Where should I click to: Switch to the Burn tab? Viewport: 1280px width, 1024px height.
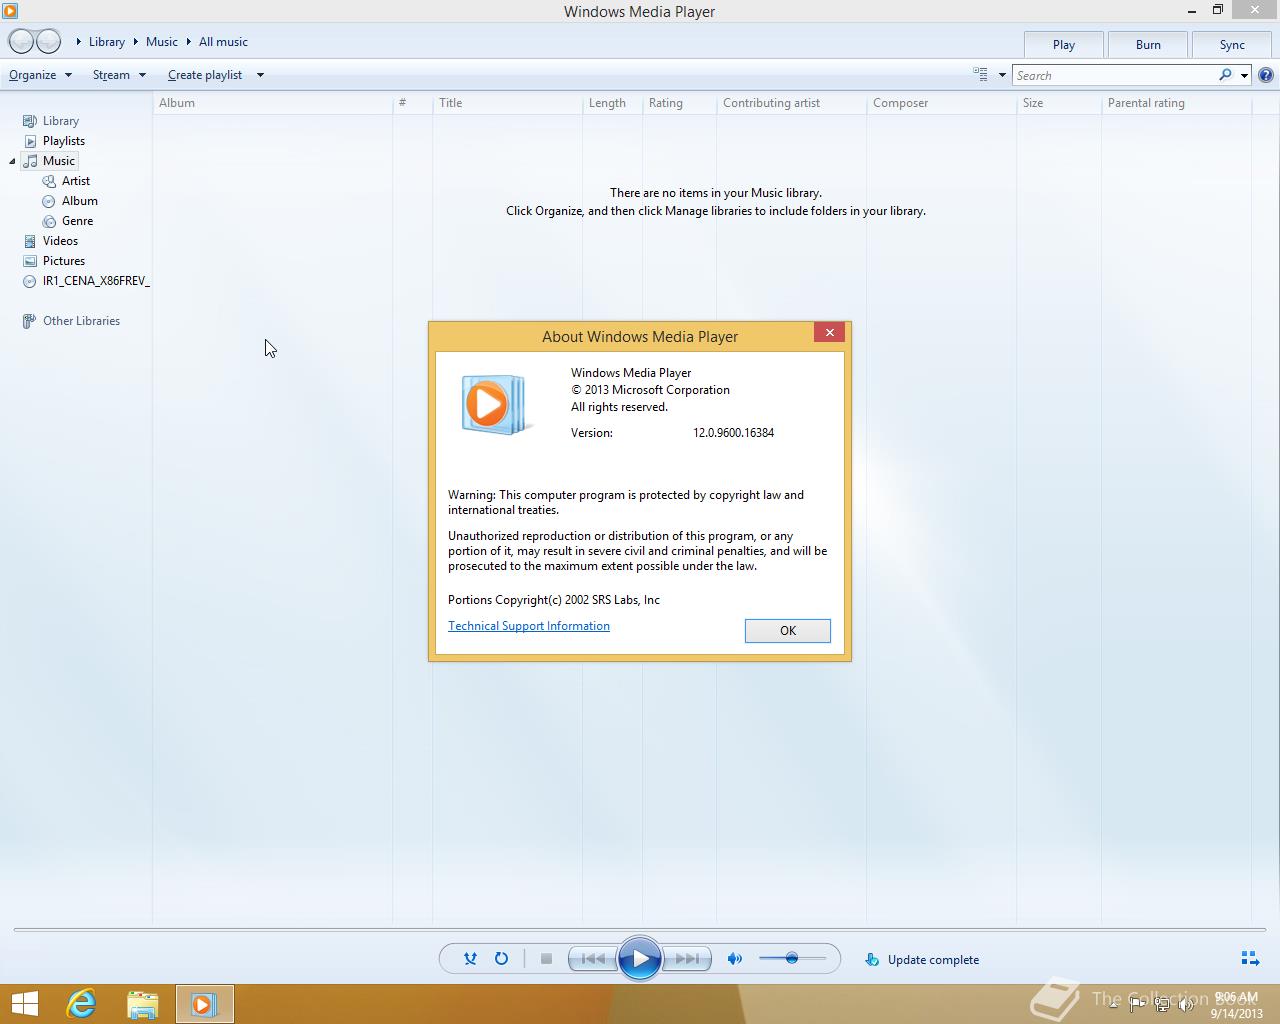pos(1148,44)
